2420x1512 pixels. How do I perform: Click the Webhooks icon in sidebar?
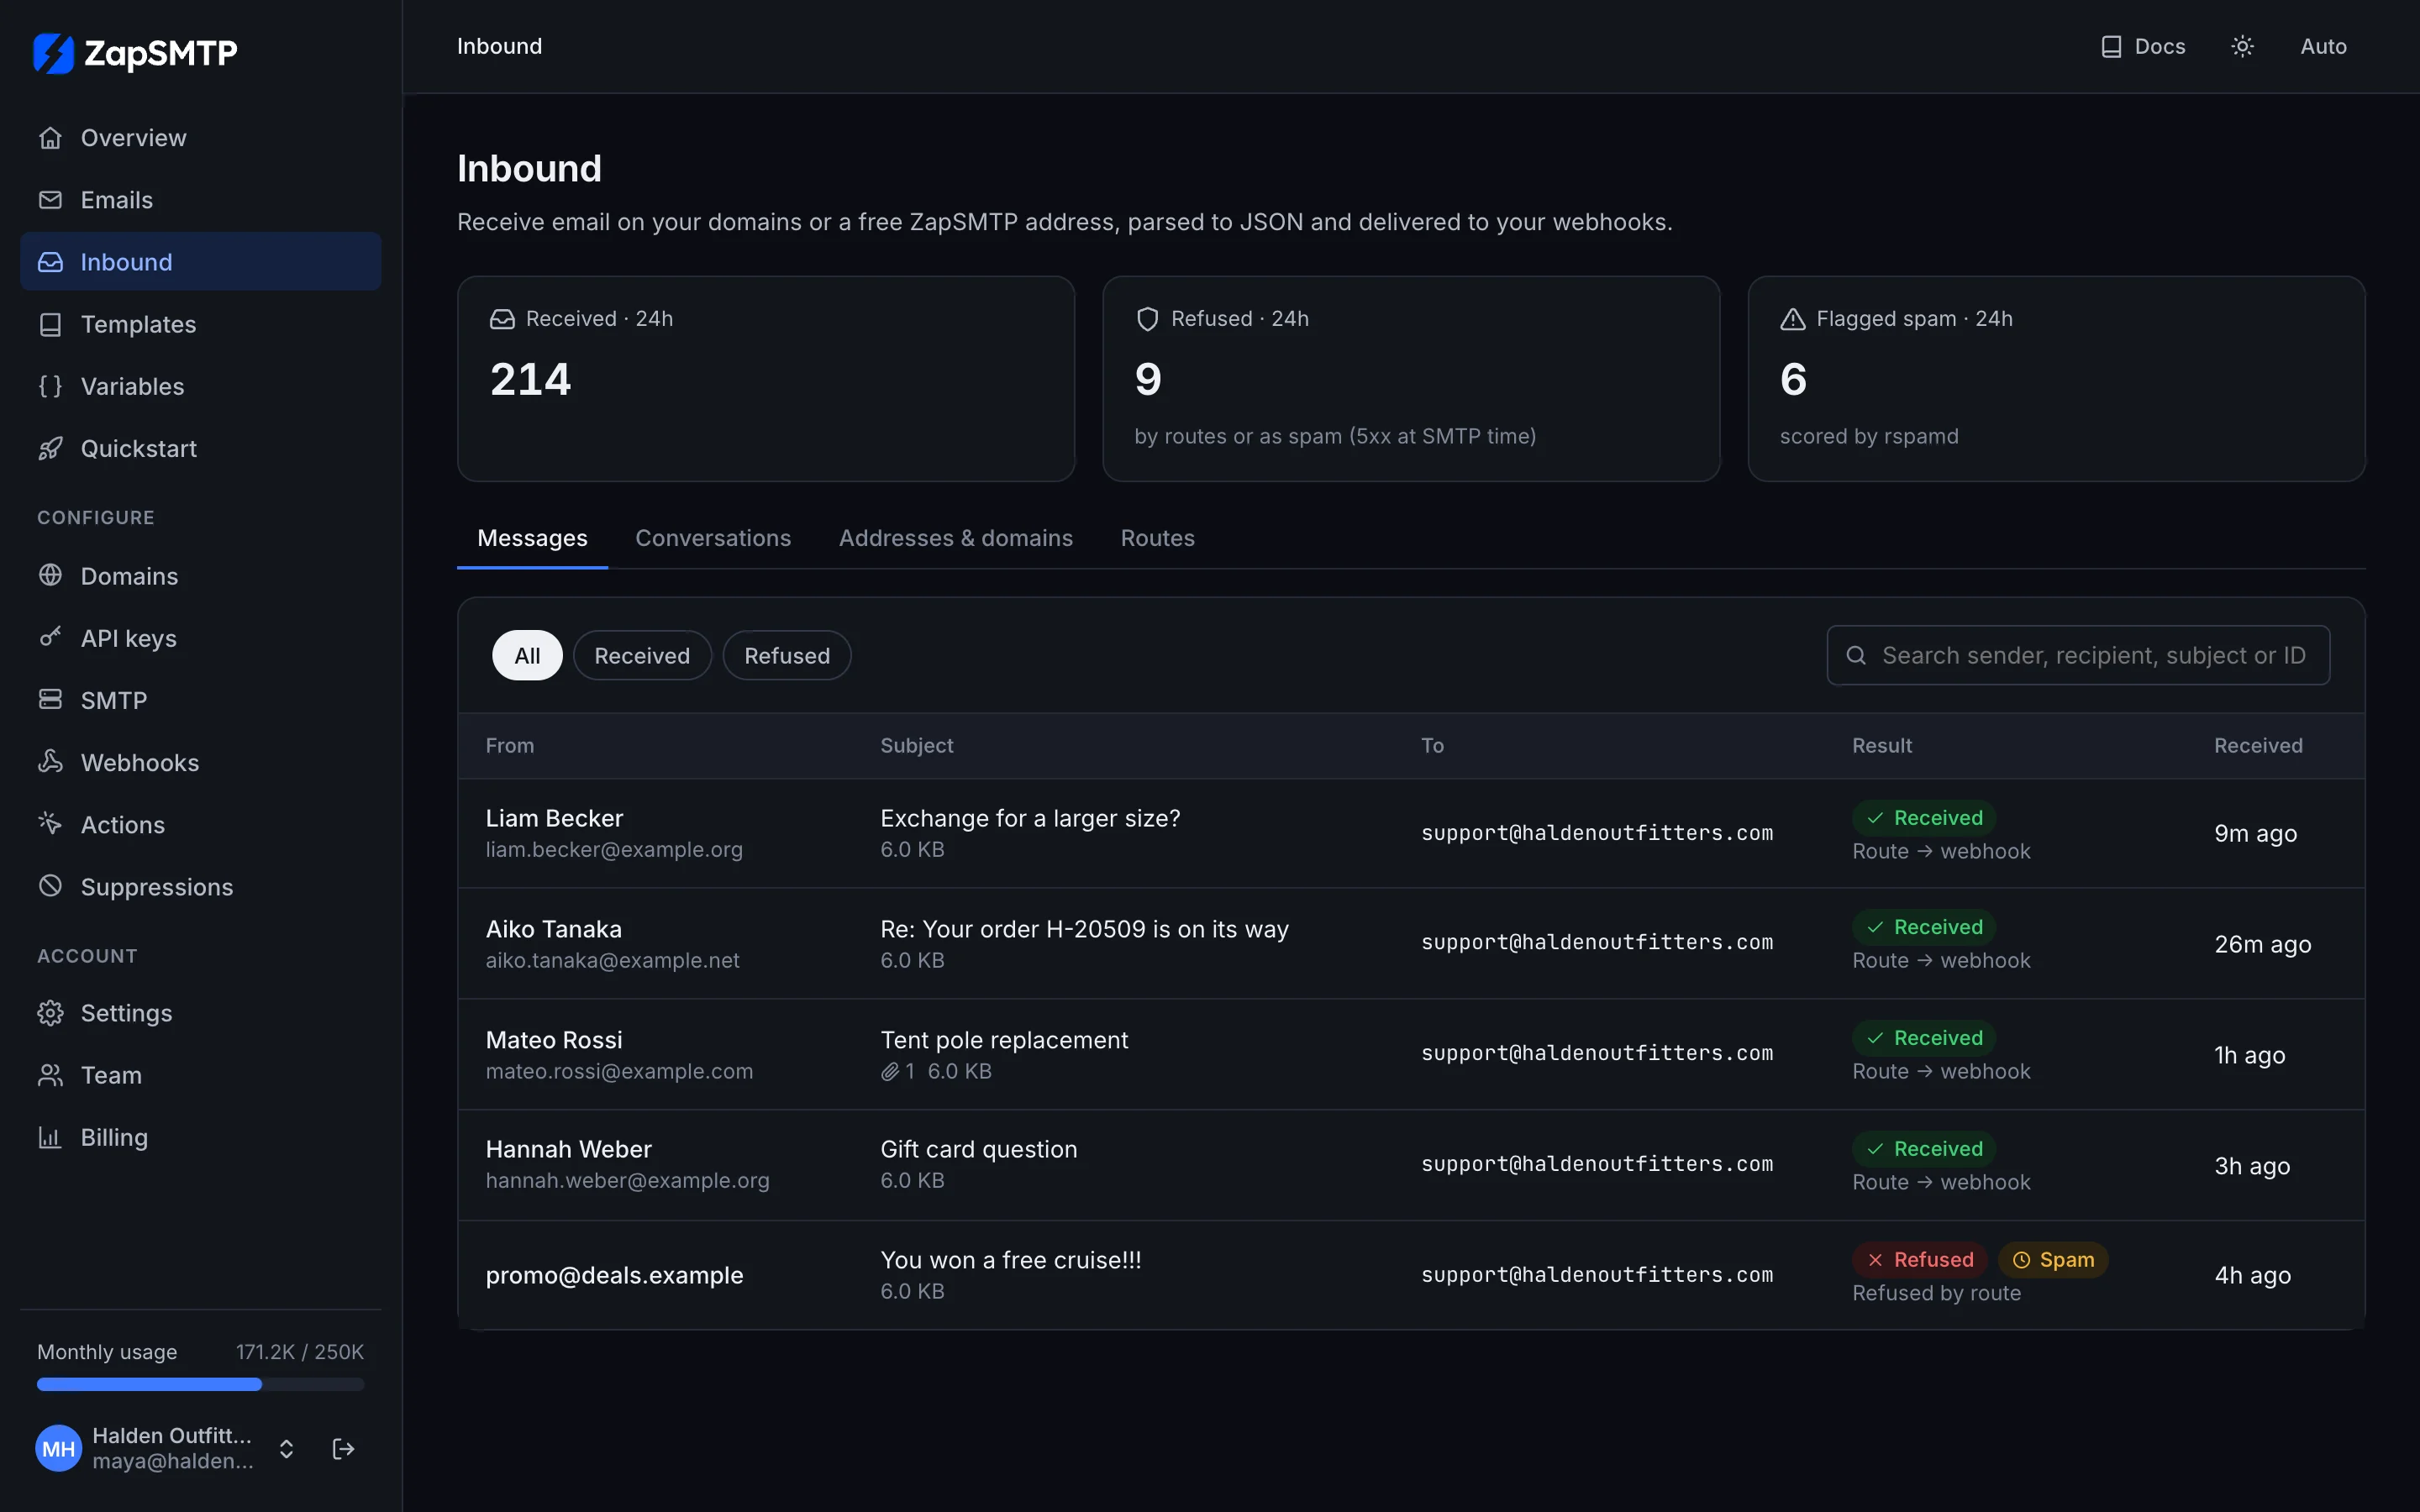click(50, 762)
